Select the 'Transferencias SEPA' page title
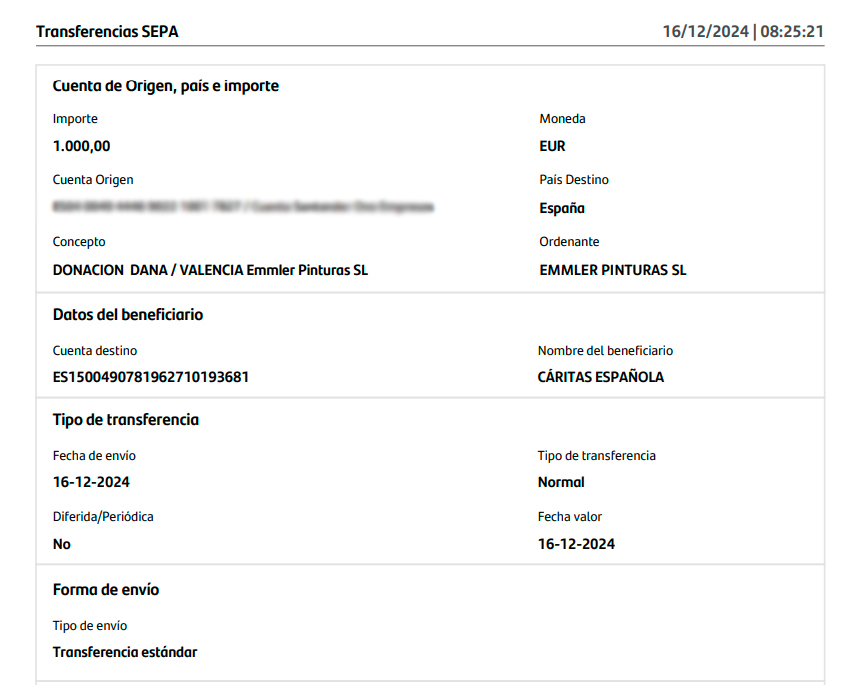 107,32
